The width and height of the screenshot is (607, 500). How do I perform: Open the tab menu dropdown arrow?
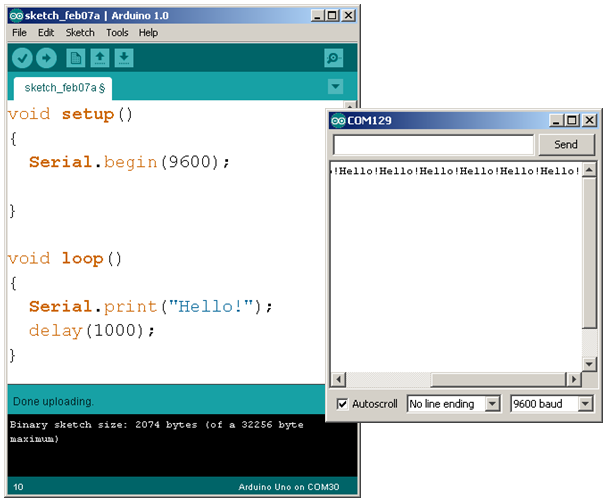(335, 86)
